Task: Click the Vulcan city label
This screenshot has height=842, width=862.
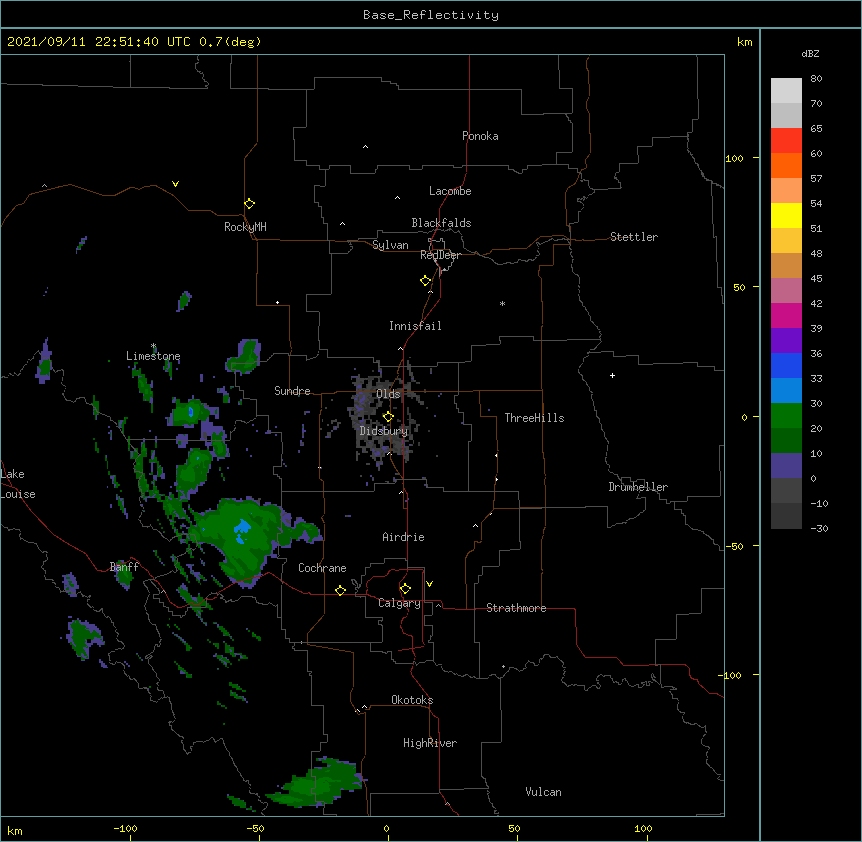Action: click(x=543, y=792)
